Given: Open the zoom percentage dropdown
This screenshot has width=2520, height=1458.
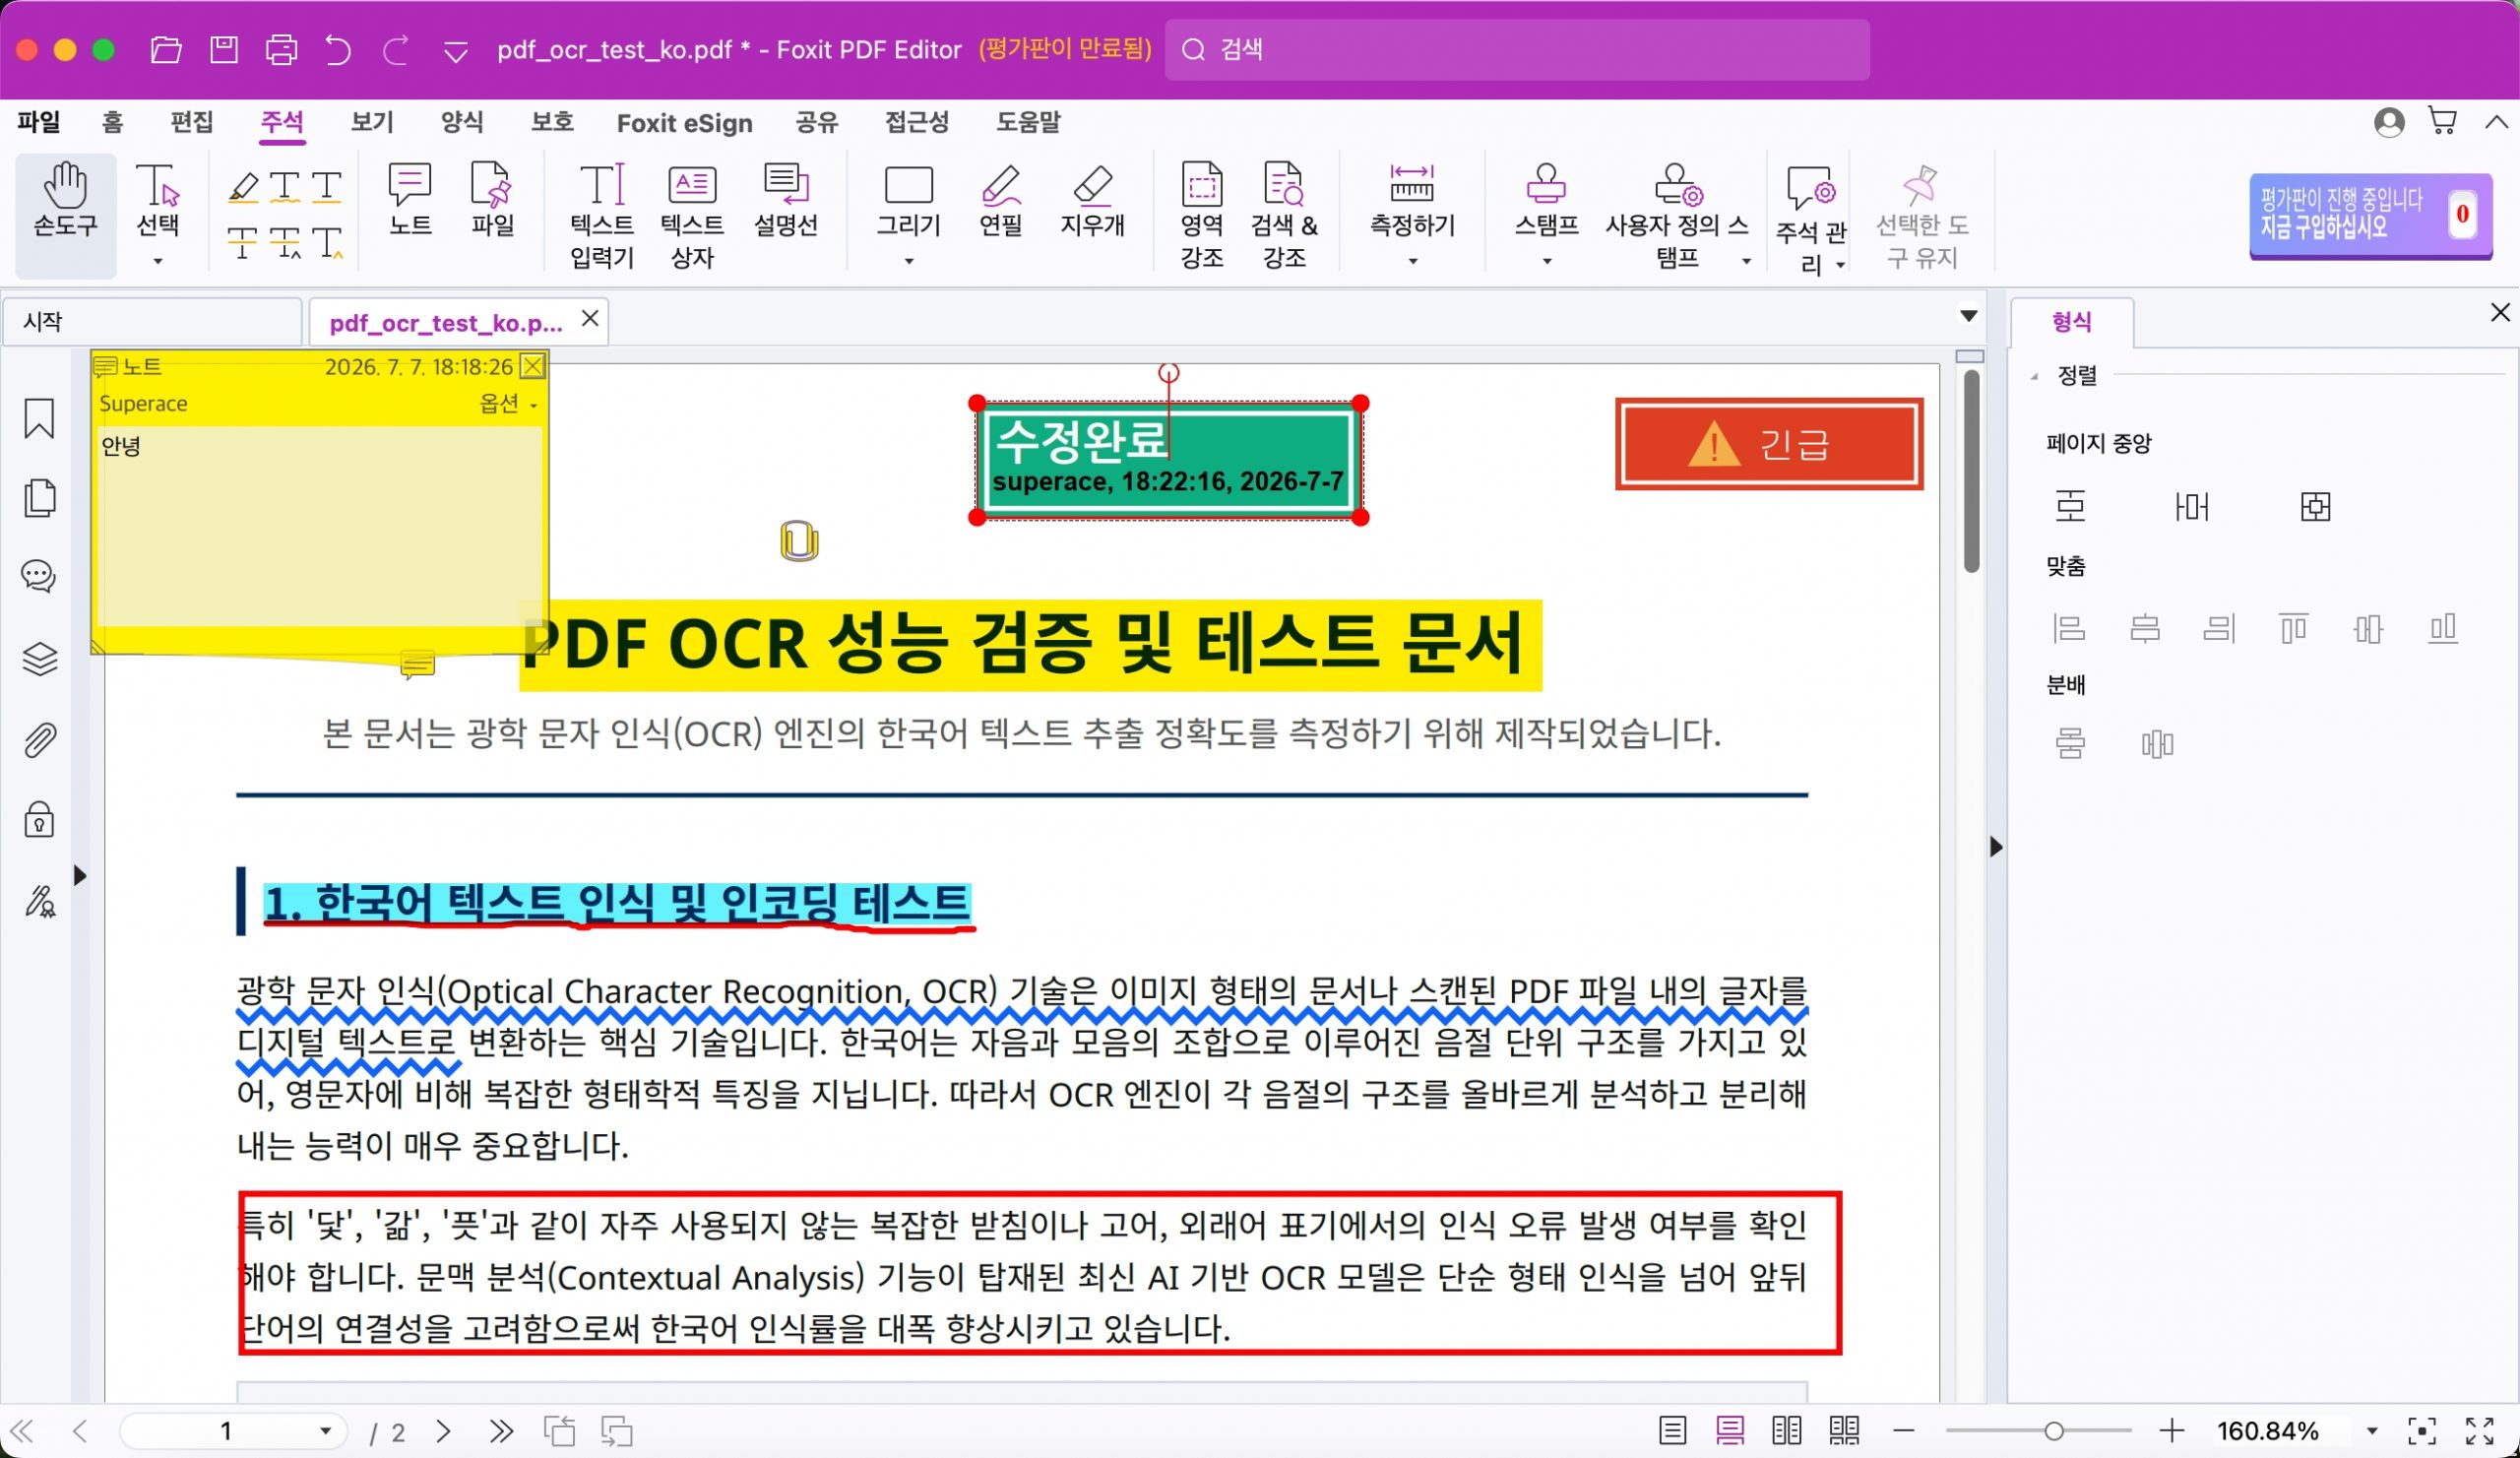Looking at the screenshot, I should [x=2371, y=1430].
